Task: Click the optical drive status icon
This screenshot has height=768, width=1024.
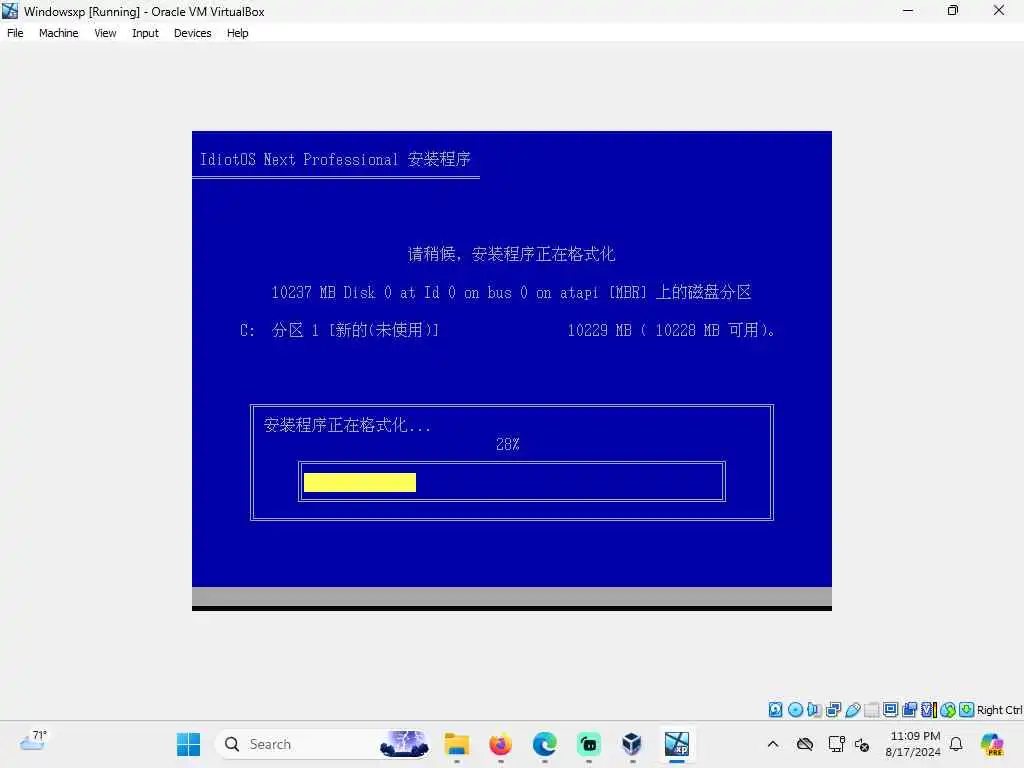Action: coord(795,710)
